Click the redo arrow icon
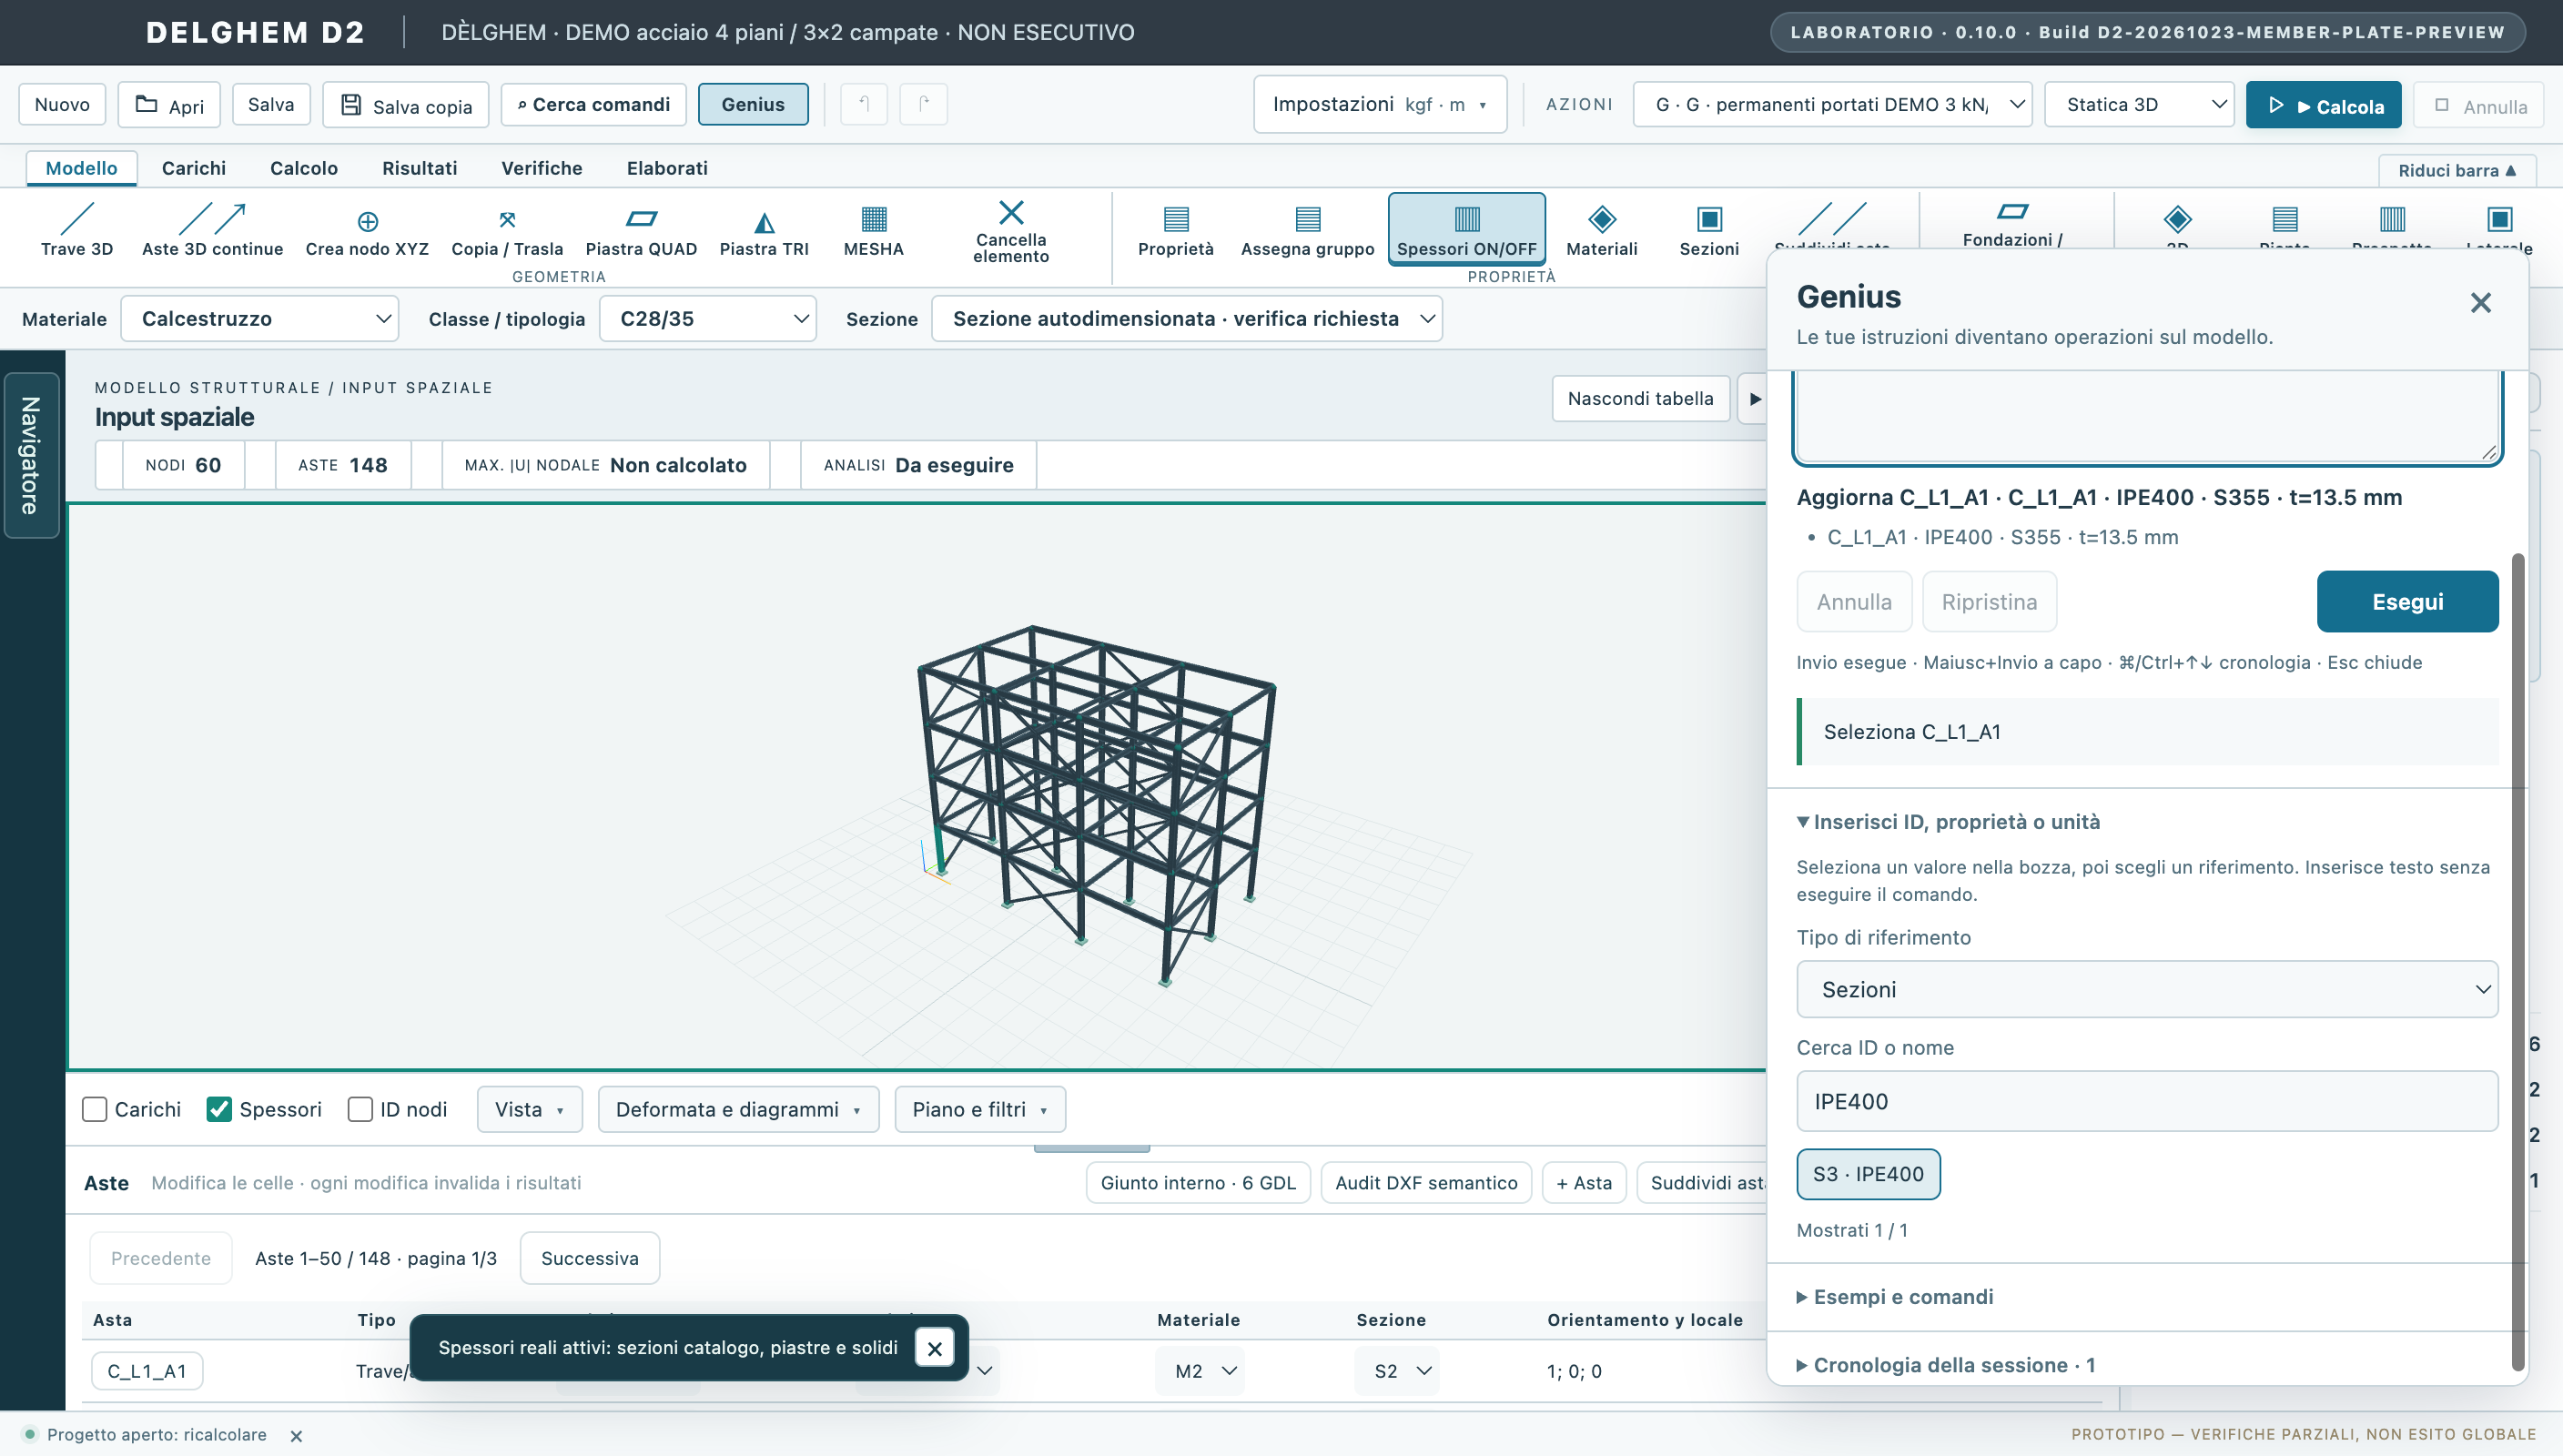 924,104
